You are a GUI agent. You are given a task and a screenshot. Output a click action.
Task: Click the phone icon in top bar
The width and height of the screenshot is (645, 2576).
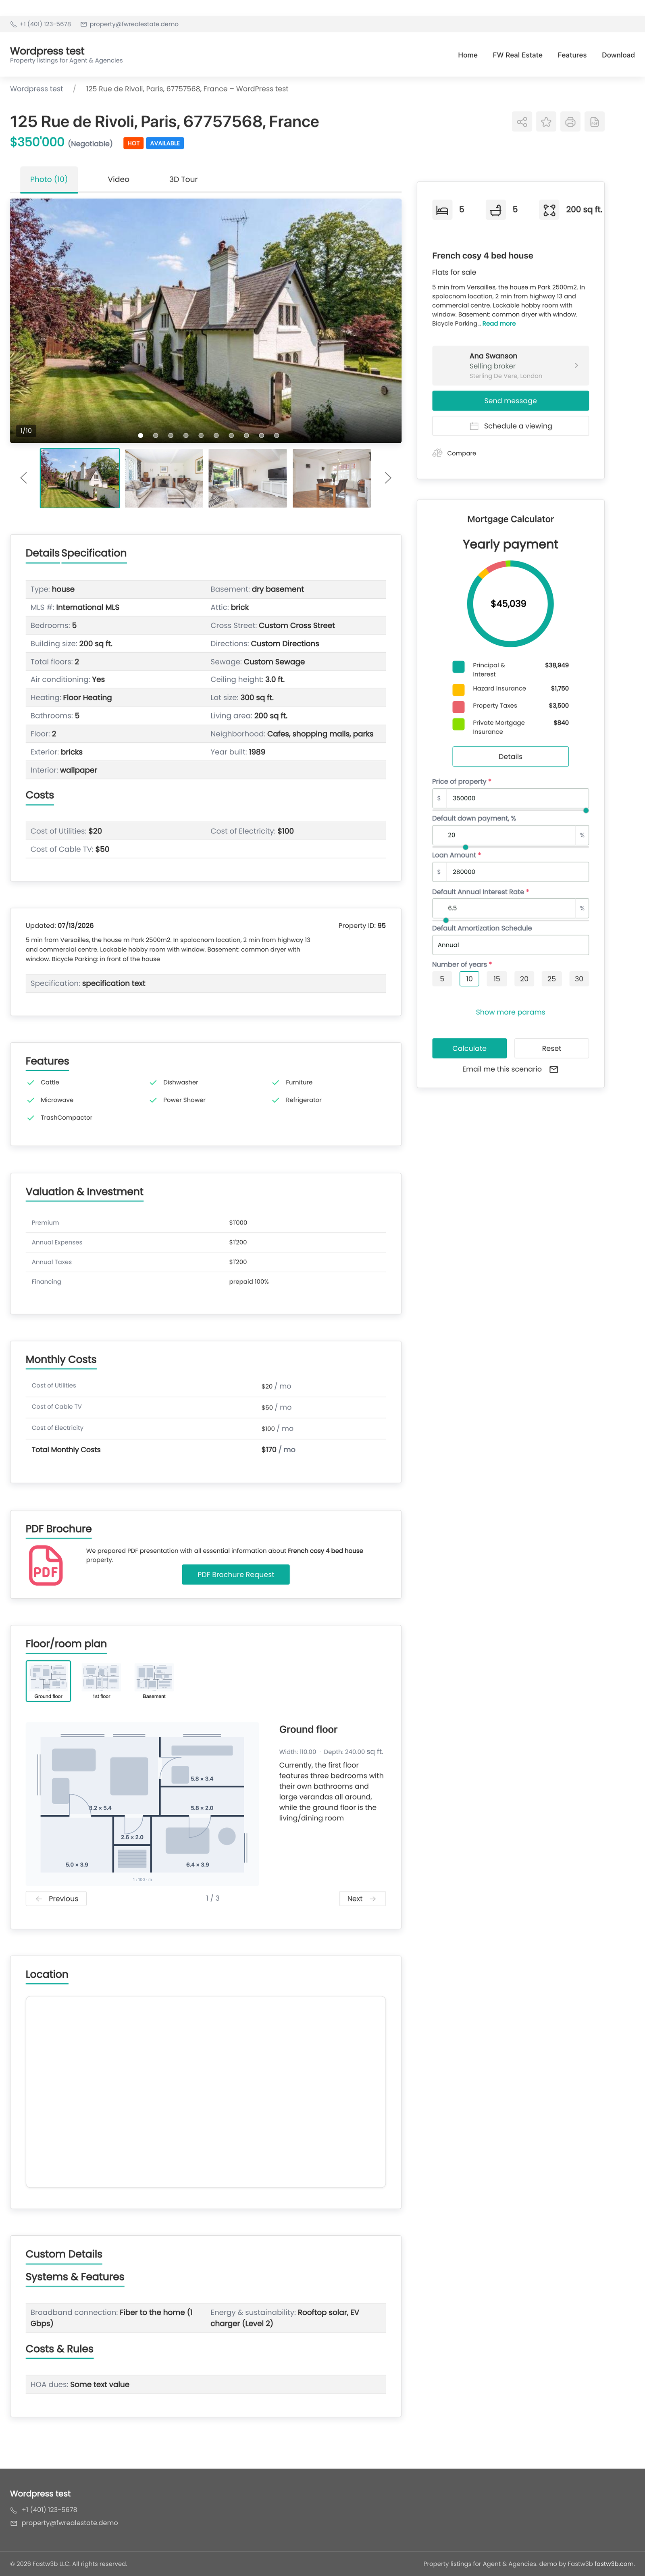pyautogui.click(x=13, y=24)
